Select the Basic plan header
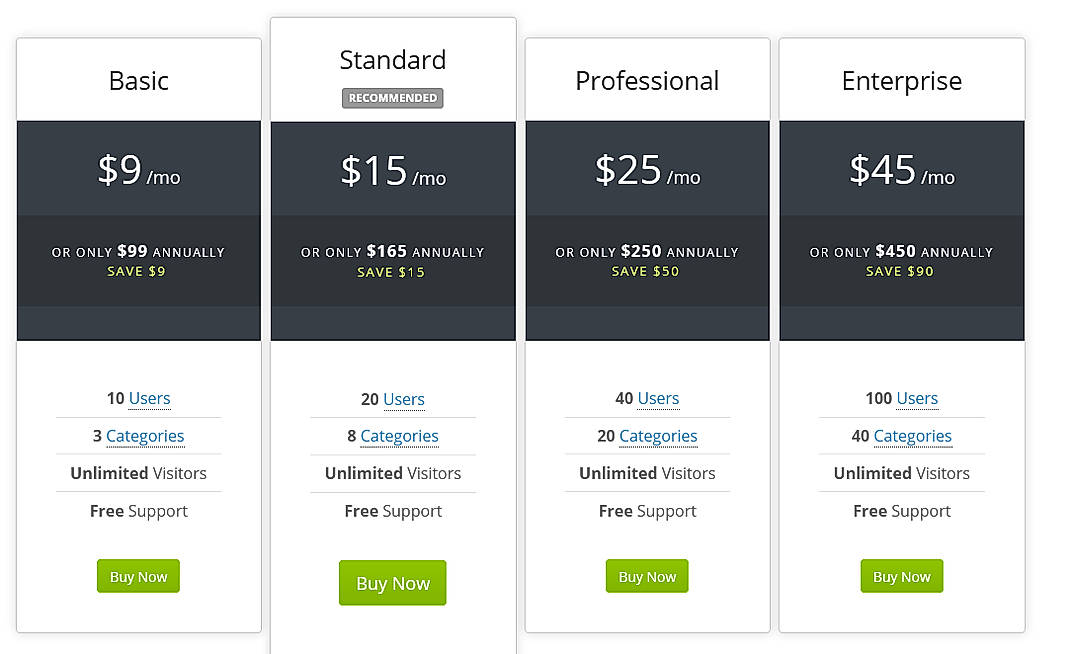This screenshot has width=1070, height=654. tap(138, 80)
